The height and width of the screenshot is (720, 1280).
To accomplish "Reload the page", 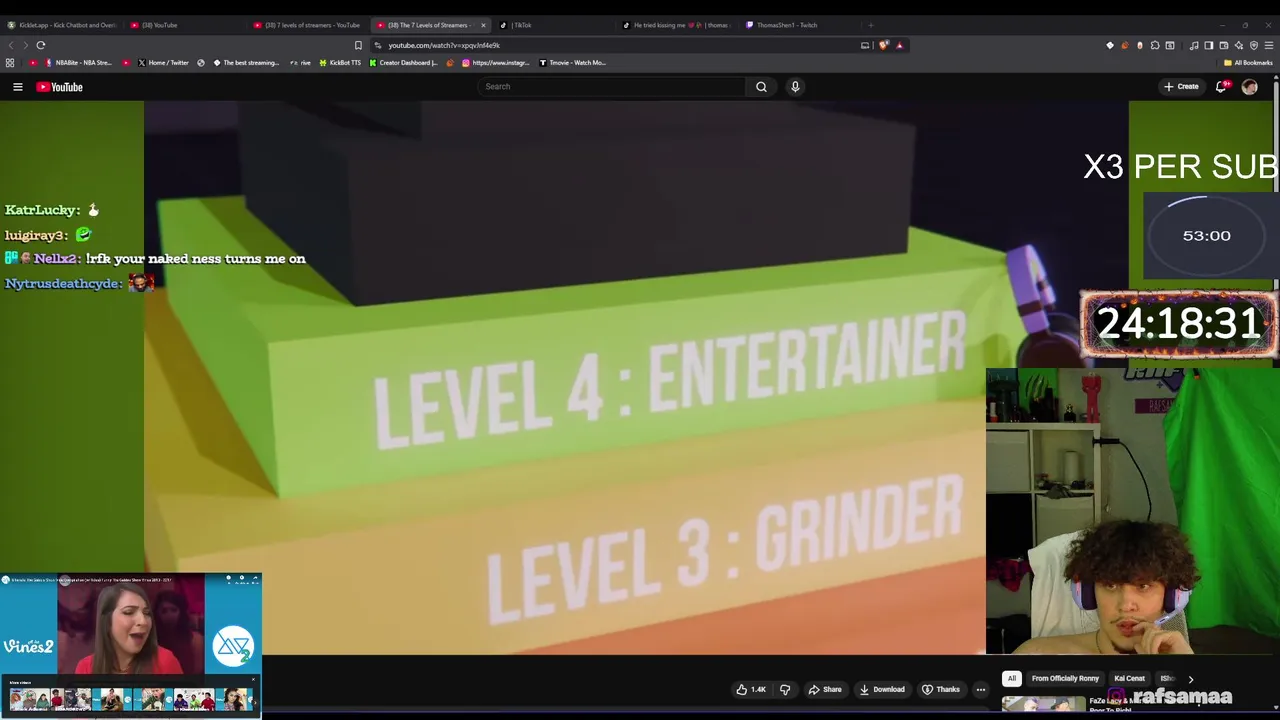I will [x=41, y=45].
